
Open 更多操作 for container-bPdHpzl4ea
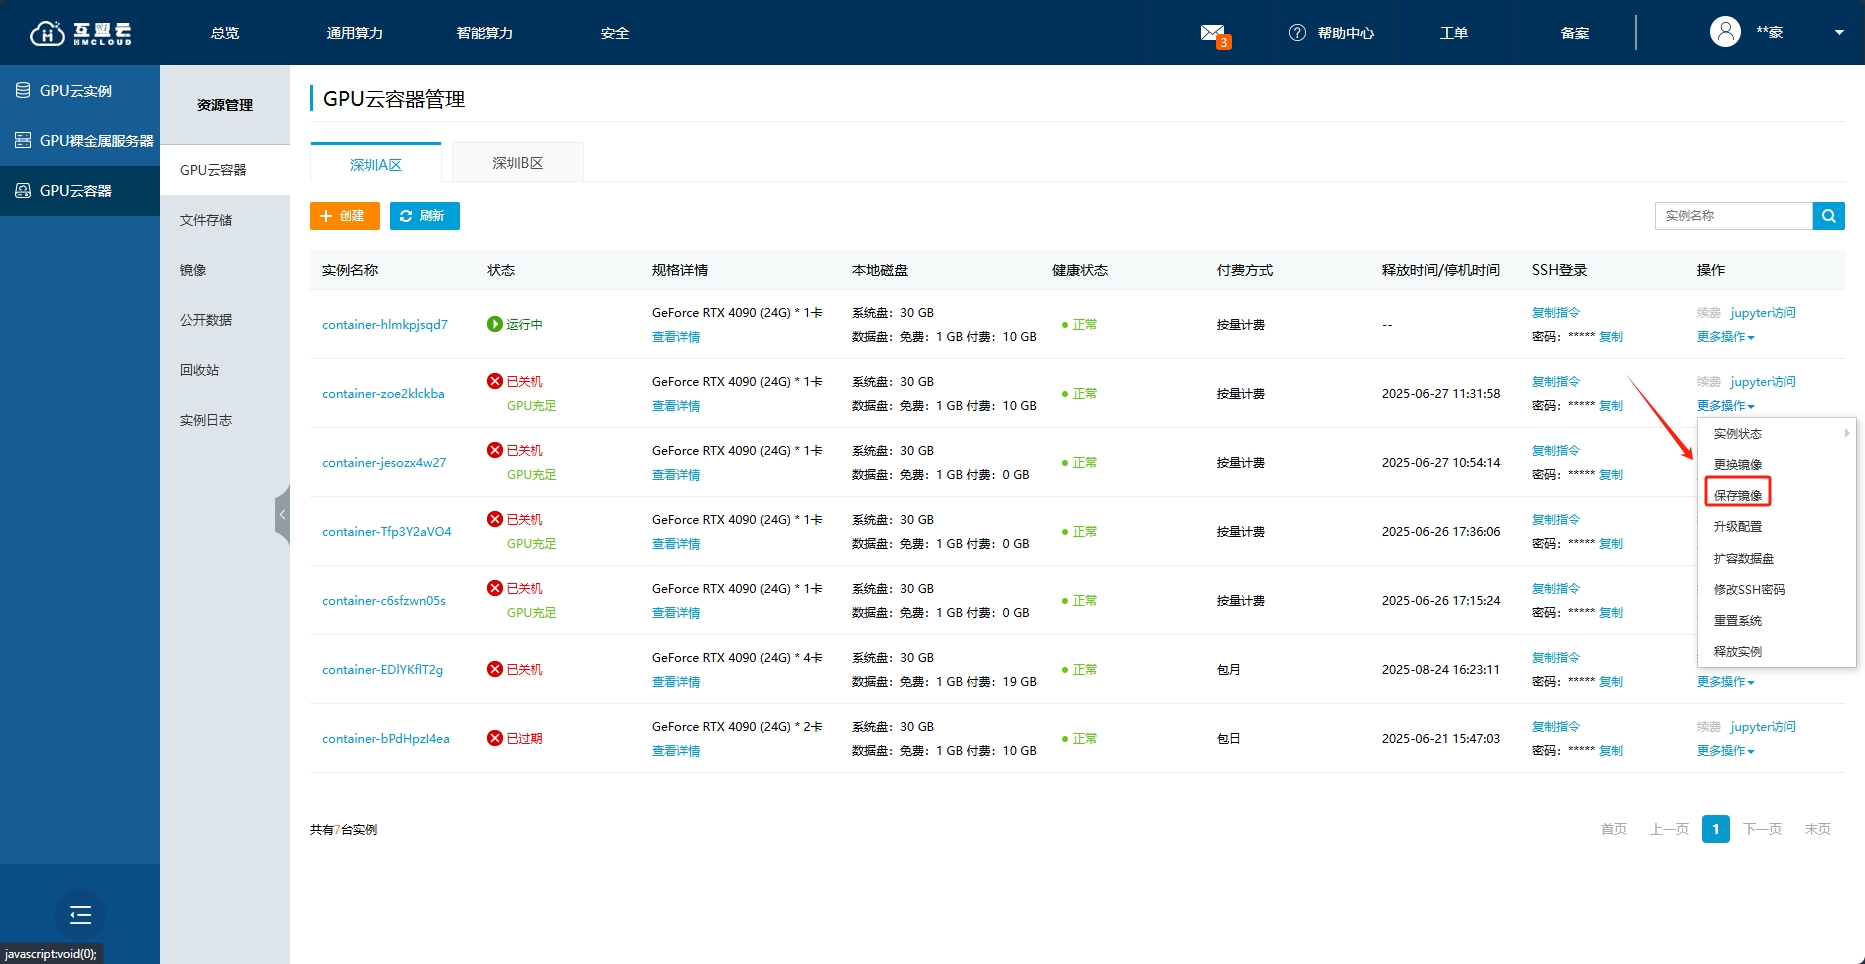[x=1725, y=751]
